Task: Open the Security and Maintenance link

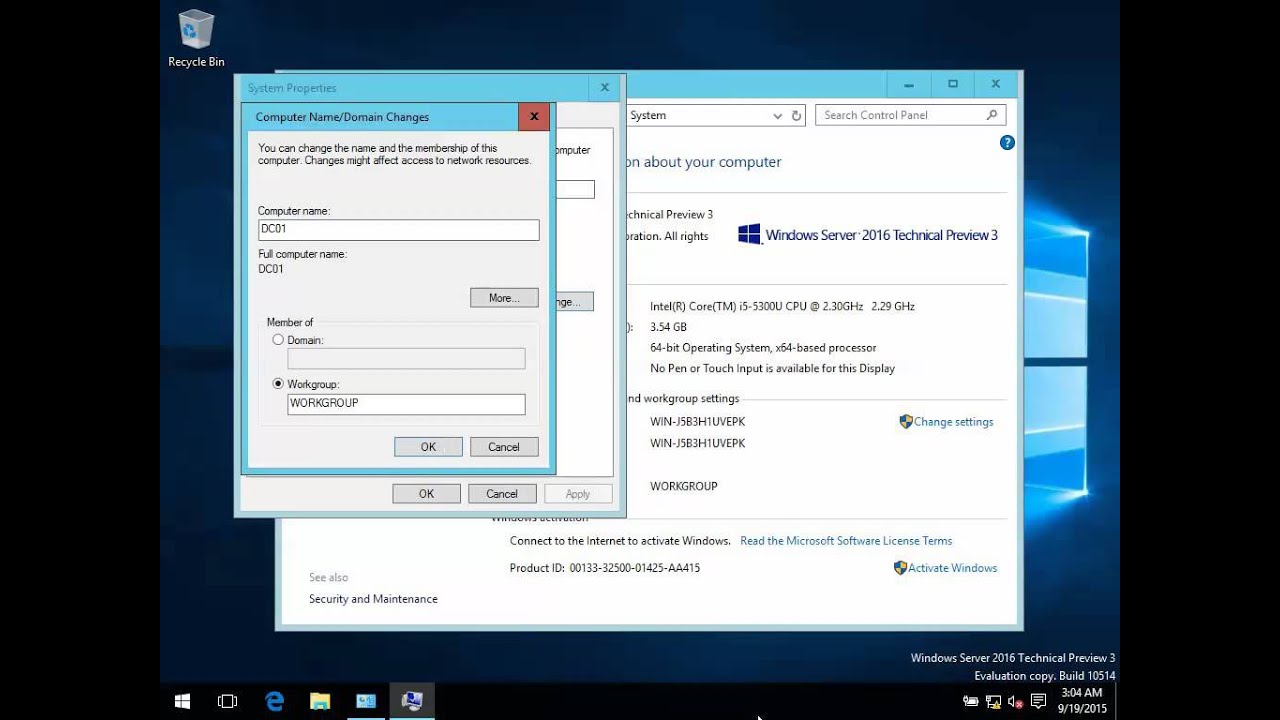Action: click(373, 599)
